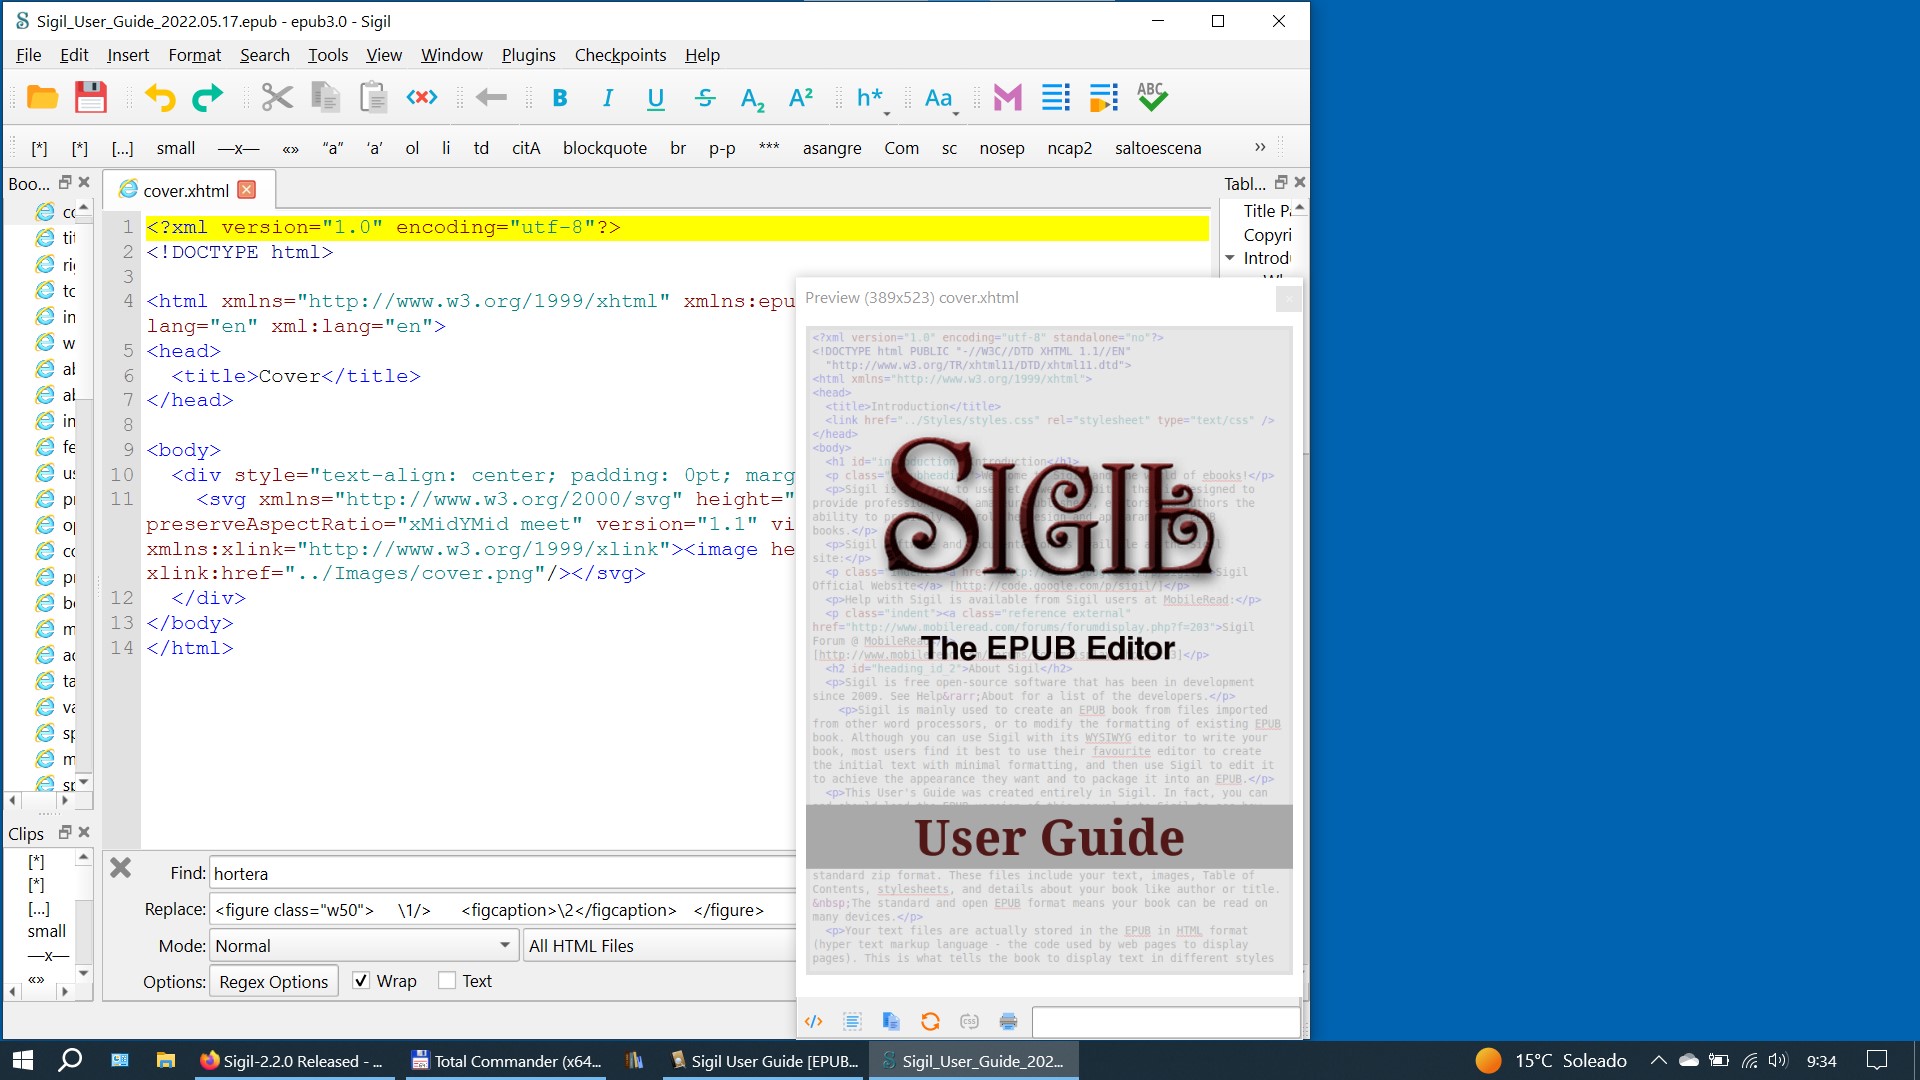Image resolution: width=1920 pixels, height=1080 pixels.
Task: Click the Undo arrow icon
Action: (160, 98)
